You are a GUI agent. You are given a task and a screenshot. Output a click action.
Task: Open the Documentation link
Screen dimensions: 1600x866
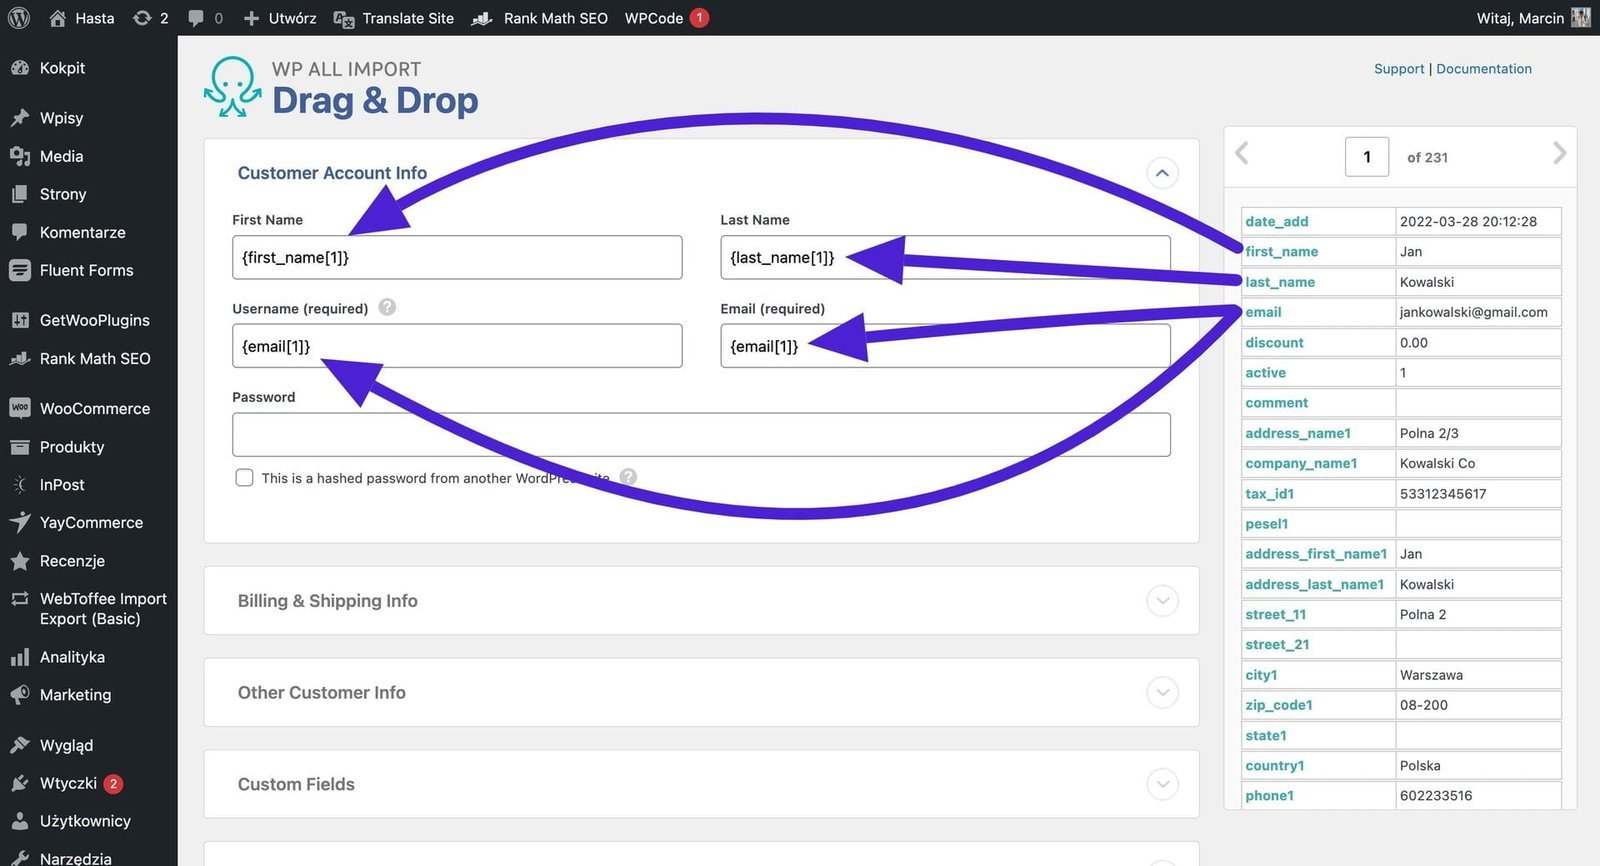pos(1483,69)
